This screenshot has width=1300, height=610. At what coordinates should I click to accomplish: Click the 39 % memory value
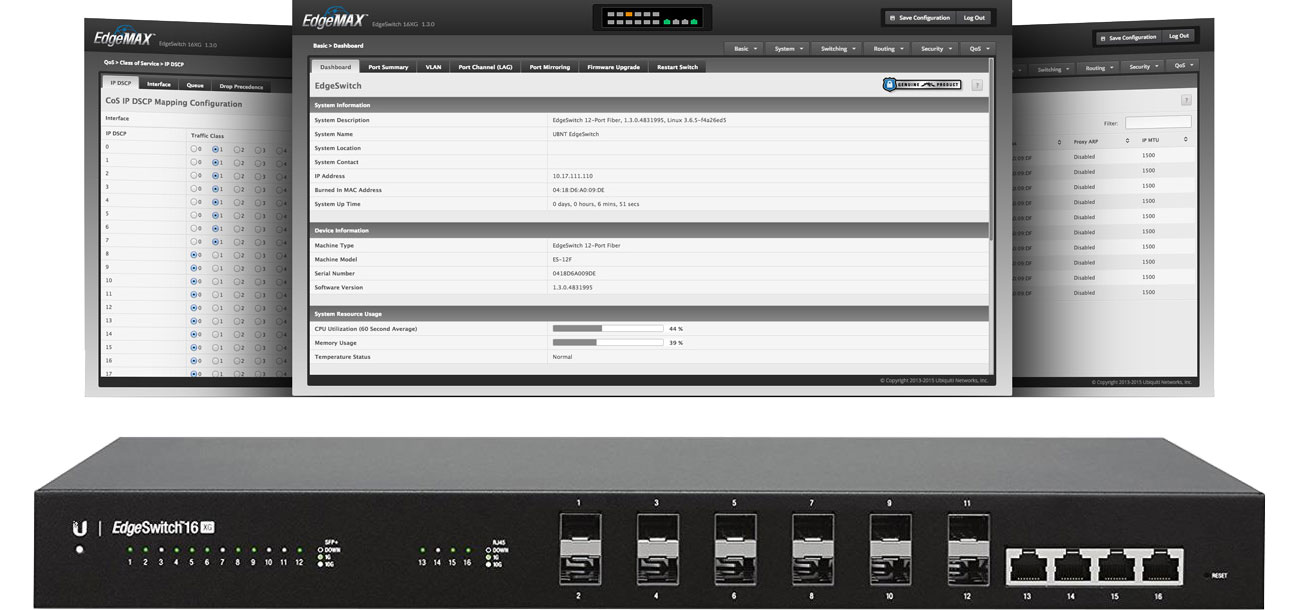tap(676, 342)
